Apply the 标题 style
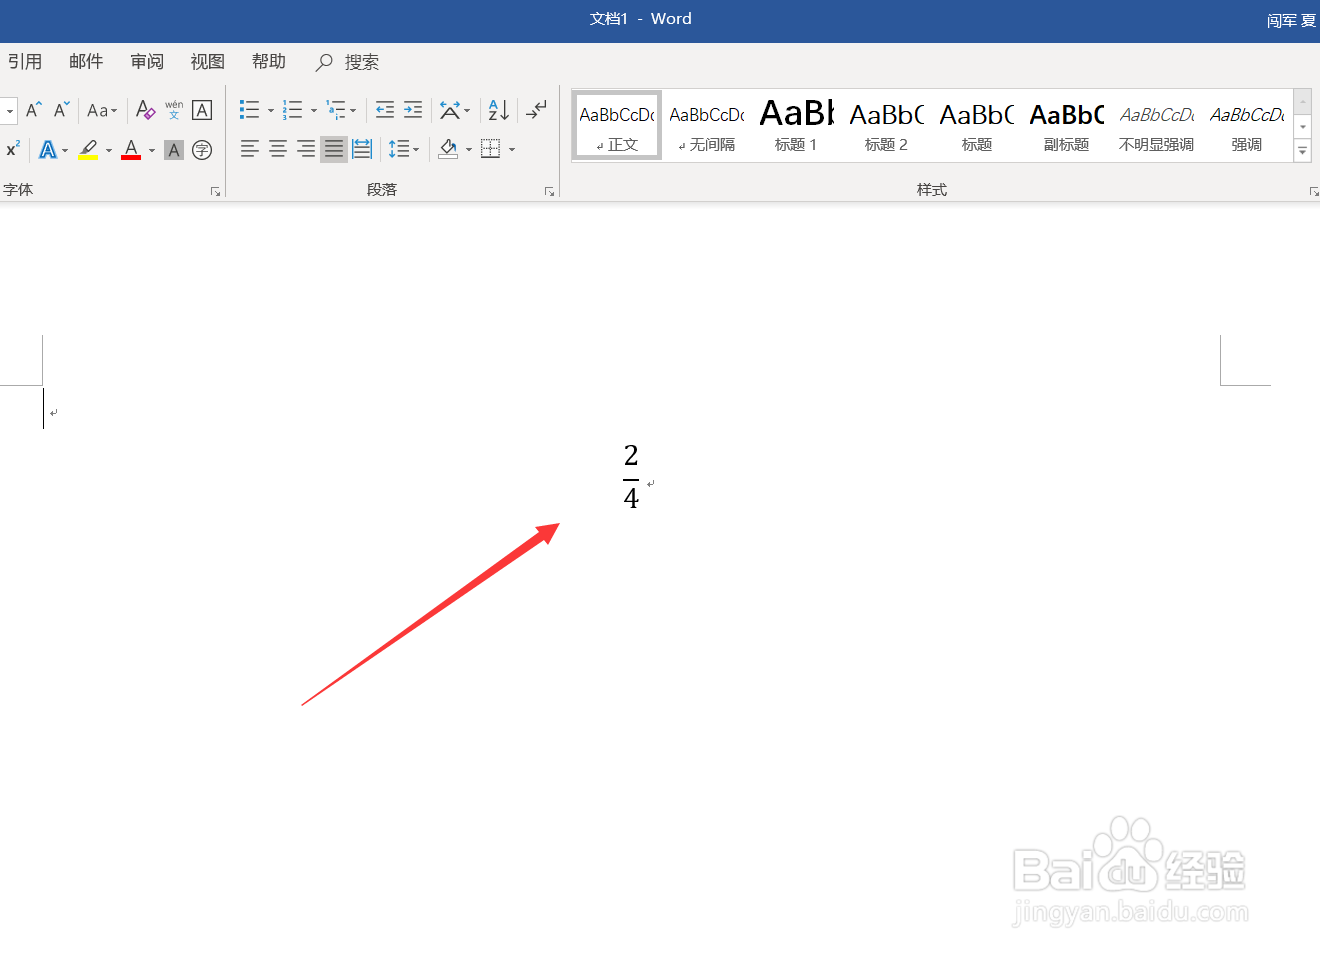 coord(977,125)
